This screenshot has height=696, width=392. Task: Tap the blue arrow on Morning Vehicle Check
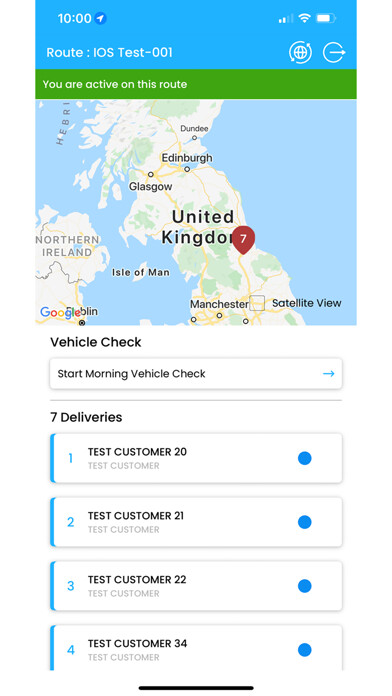click(329, 374)
